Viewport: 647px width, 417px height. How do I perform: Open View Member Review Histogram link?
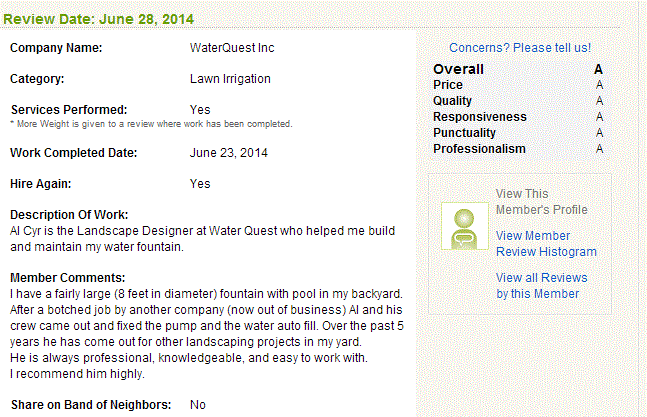(x=546, y=244)
